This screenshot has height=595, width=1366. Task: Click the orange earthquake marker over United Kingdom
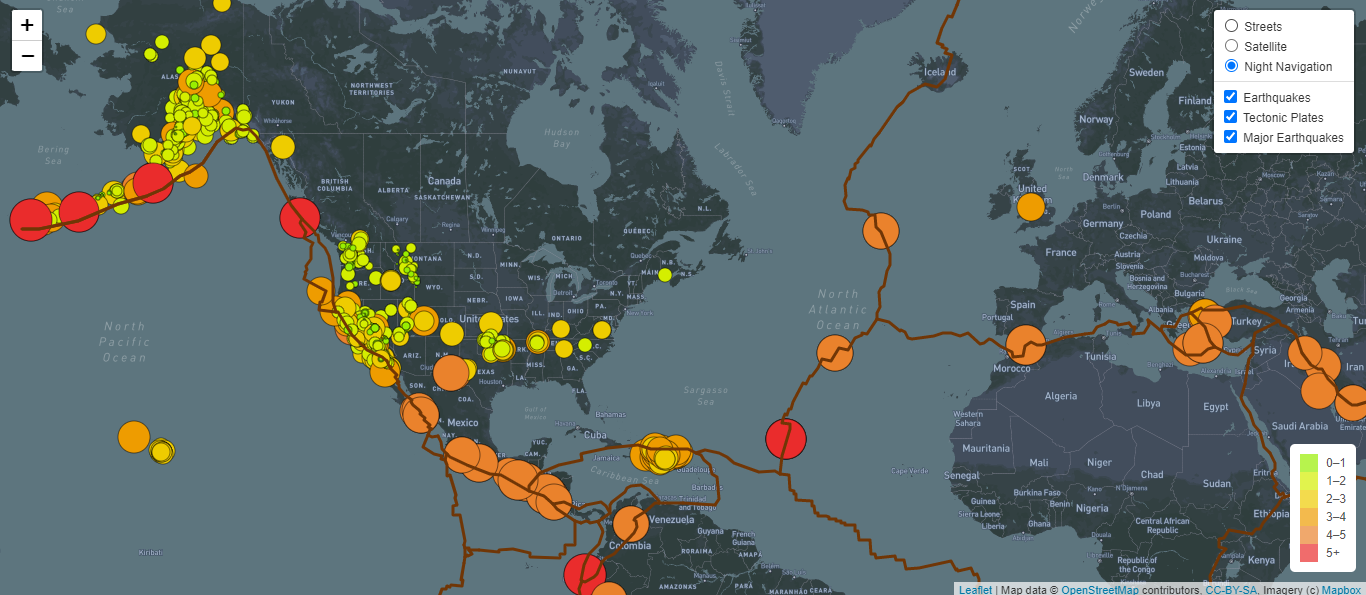(1030, 207)
